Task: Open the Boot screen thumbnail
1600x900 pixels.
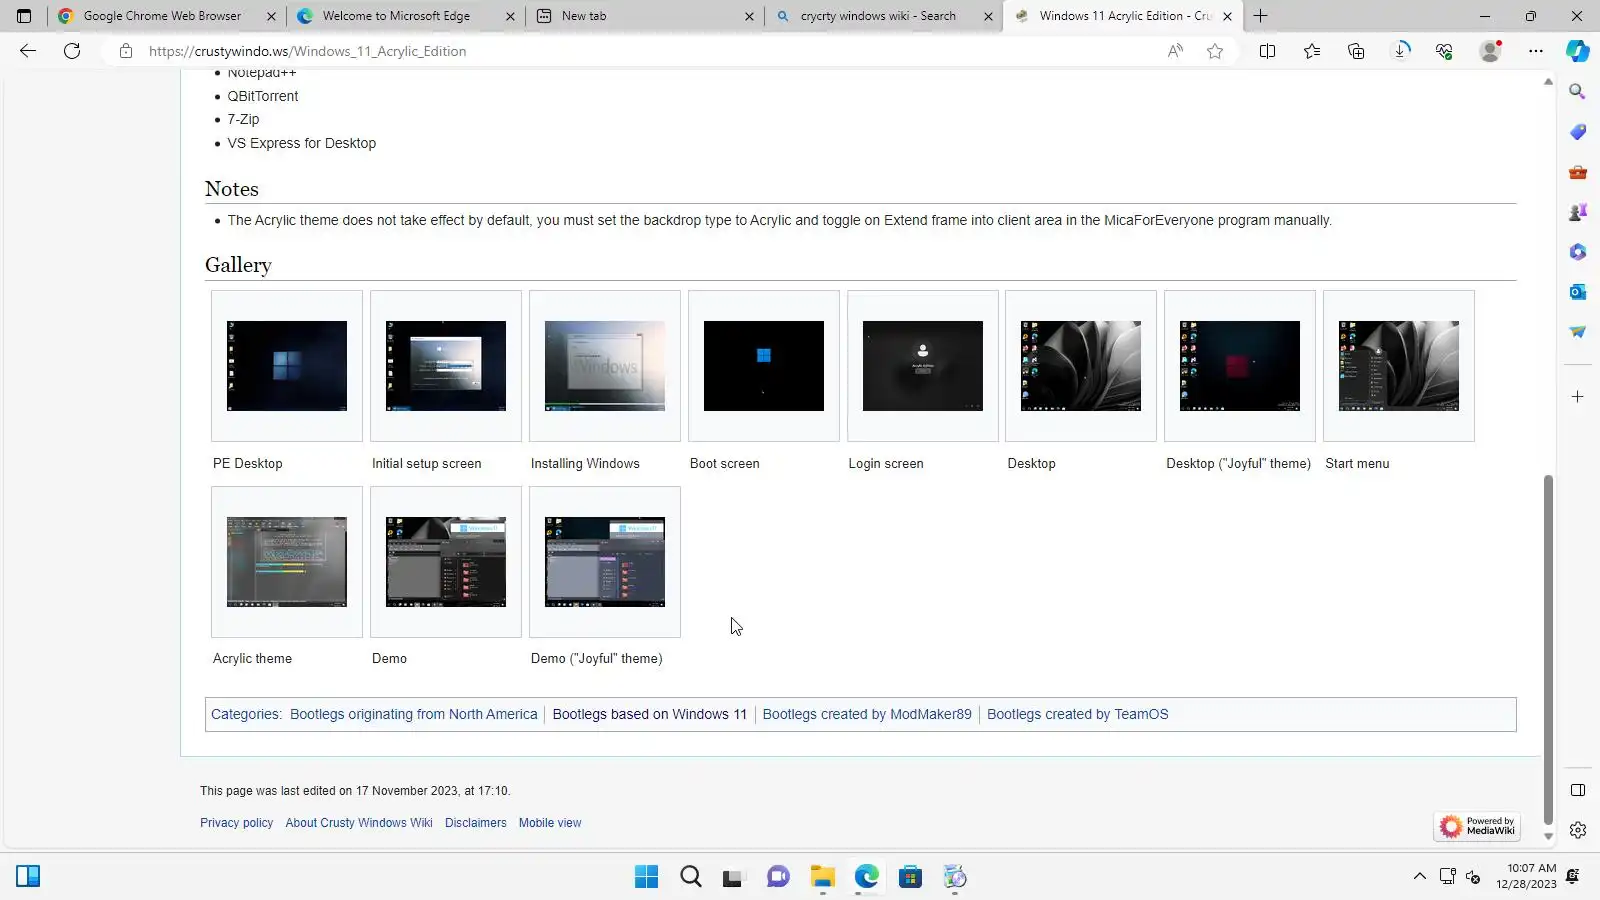Action: (x=764, y=366)
